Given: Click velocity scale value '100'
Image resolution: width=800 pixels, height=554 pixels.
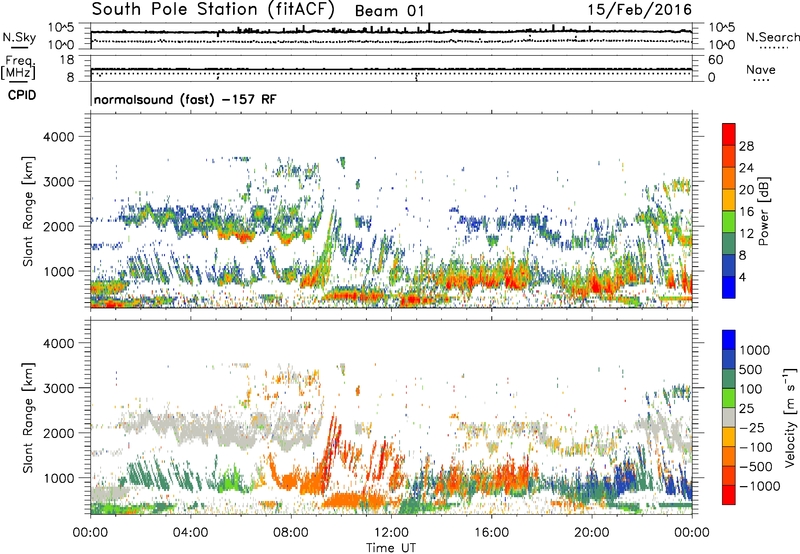Looking at the screenshot, I should click(x=751, y=389).
